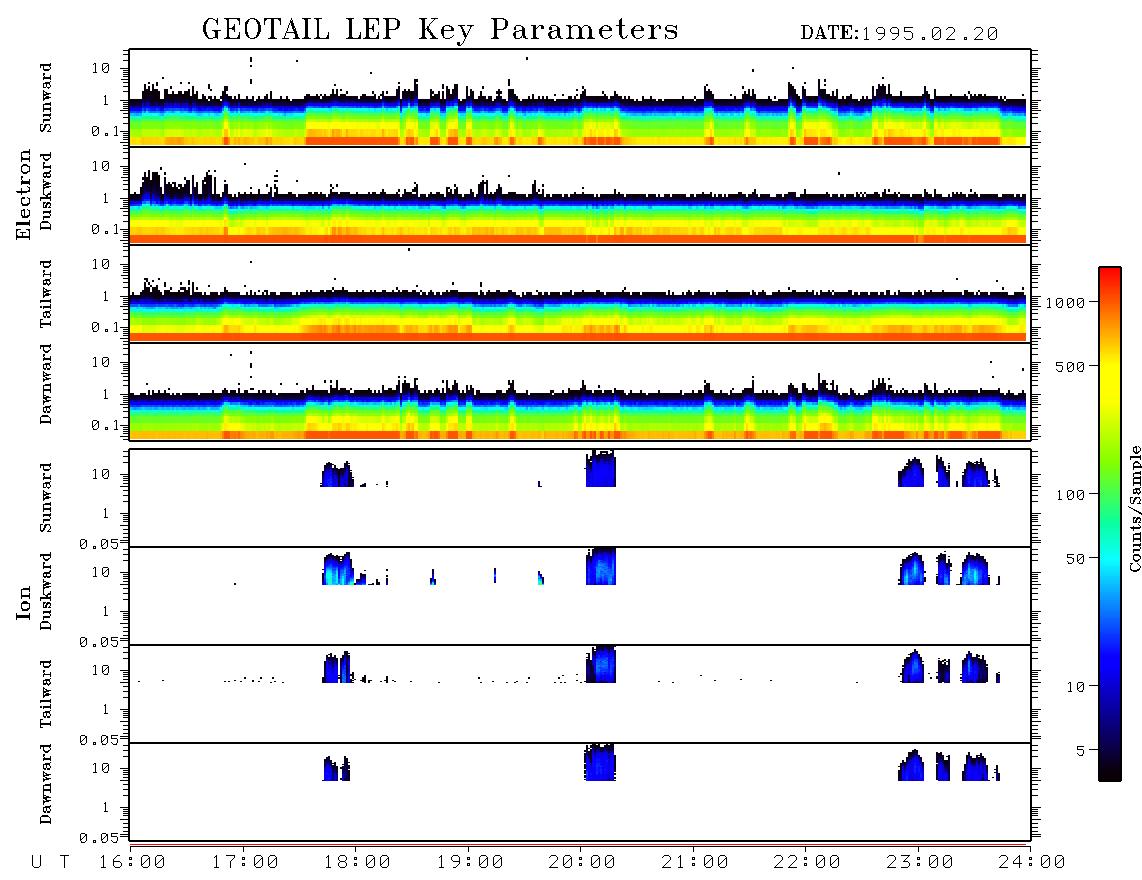Select the 24:00 time axis label

click(1032, 862)
